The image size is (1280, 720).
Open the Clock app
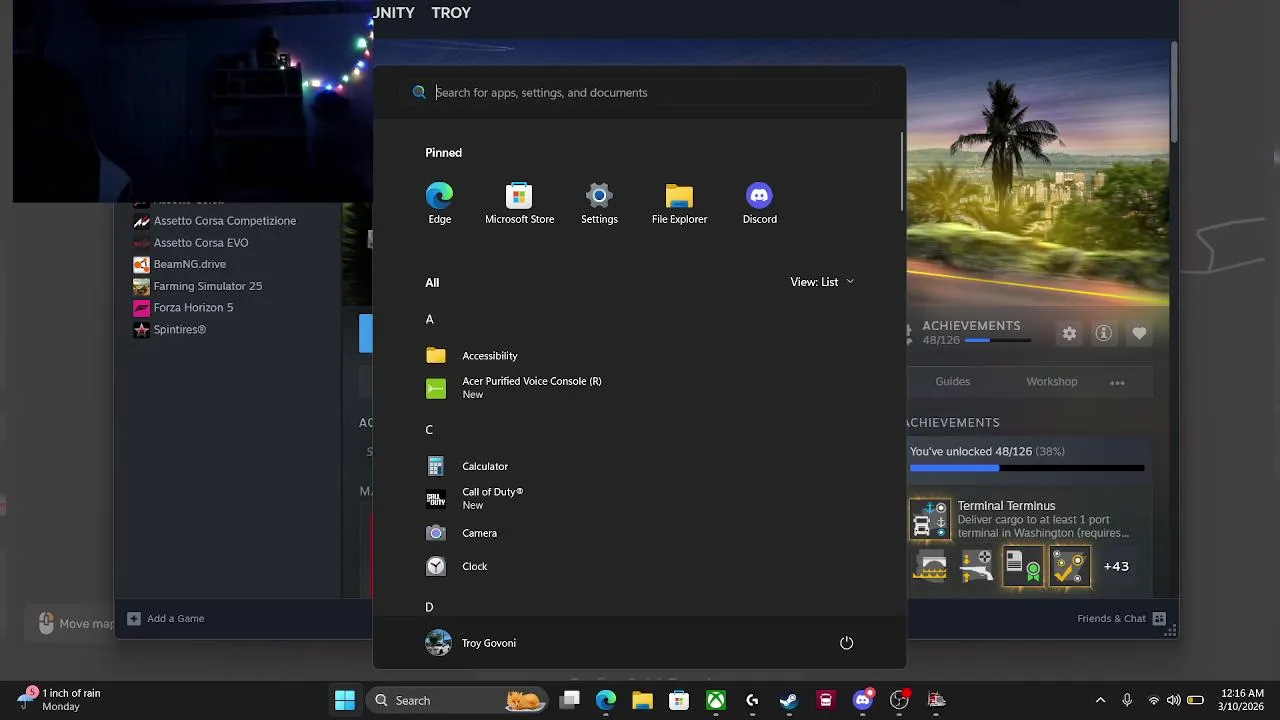pos(640,566)
